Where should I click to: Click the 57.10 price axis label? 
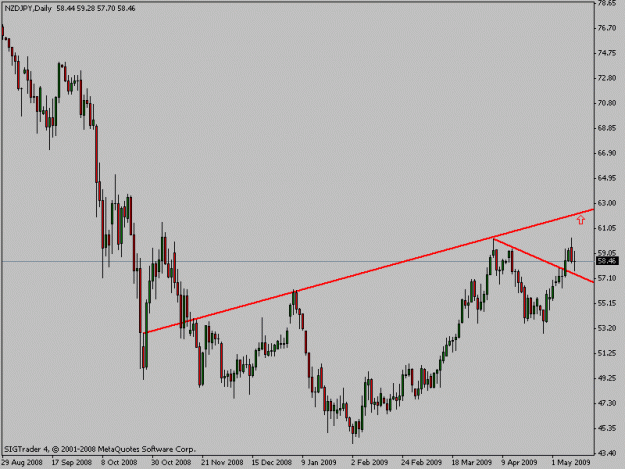click(x=607, y=278)
